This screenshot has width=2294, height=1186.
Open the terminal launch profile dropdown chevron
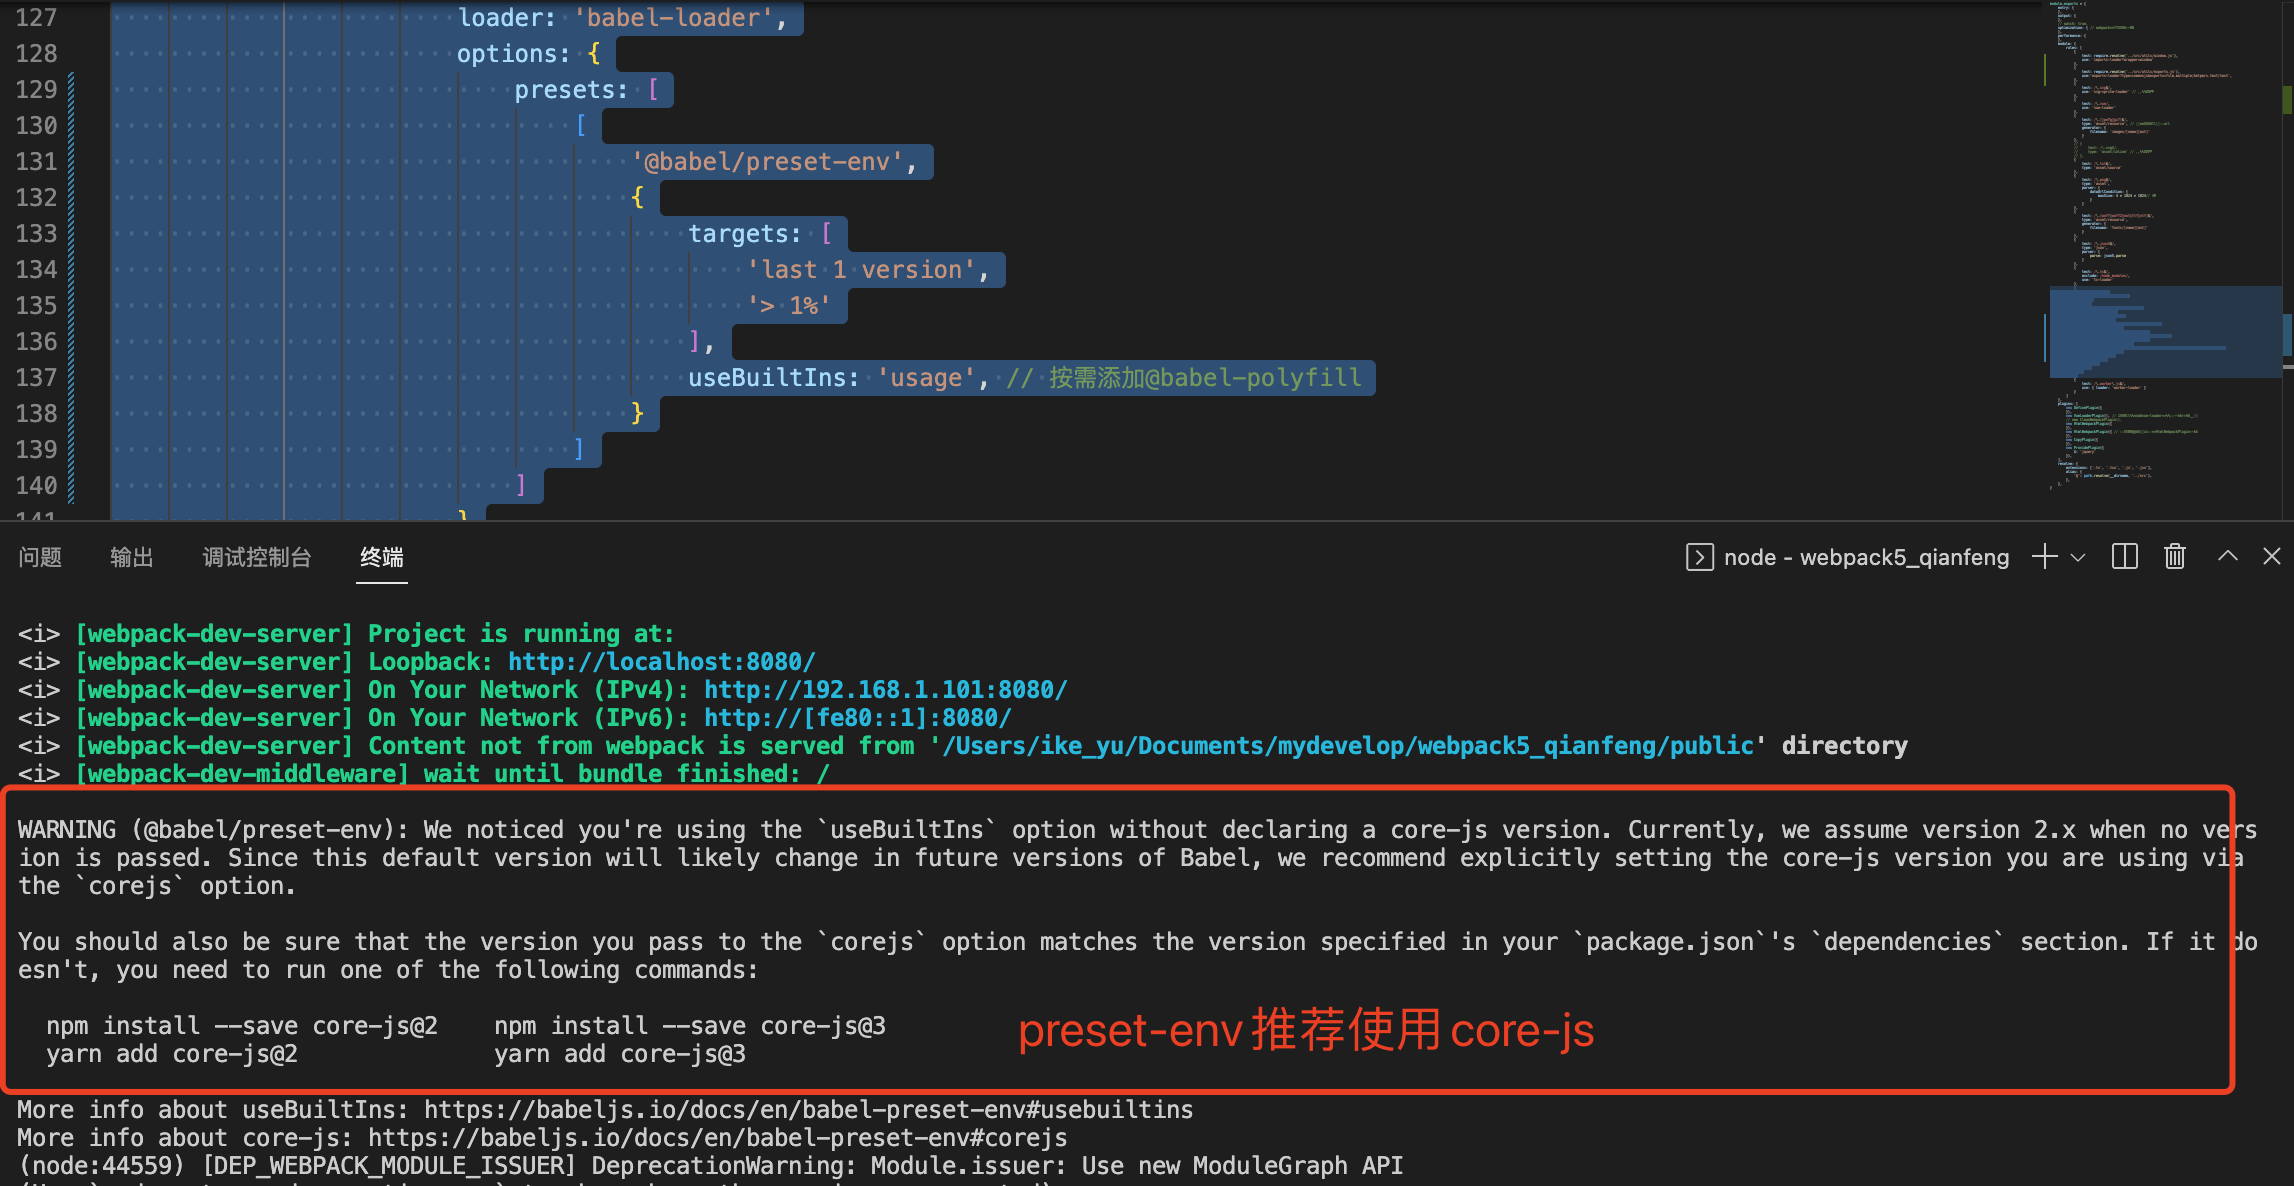(x=2078, y=558)
